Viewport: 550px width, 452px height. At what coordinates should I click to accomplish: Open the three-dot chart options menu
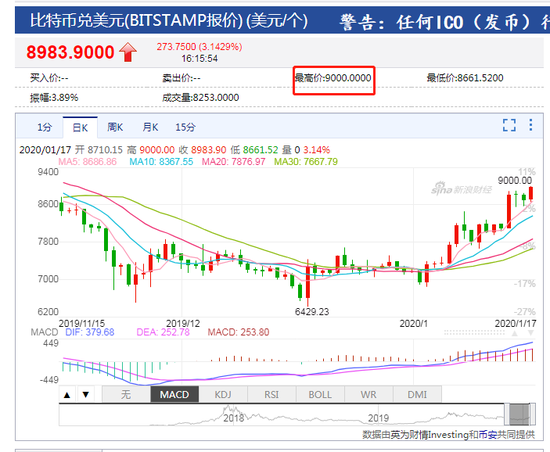click(x=531, y=125)
